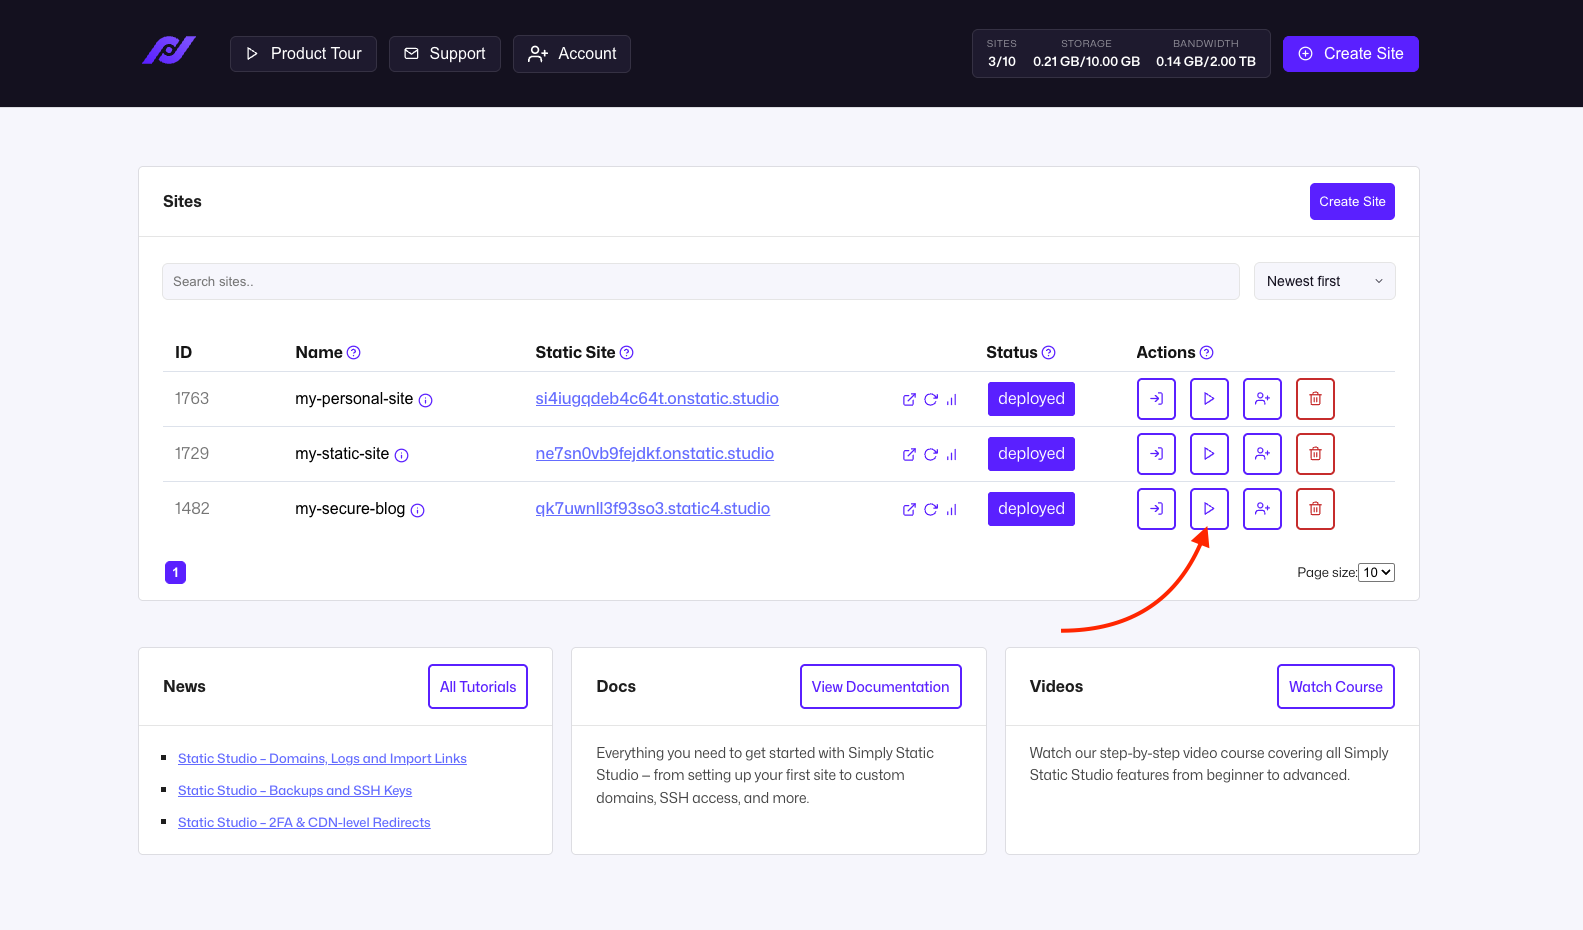Screen dimensions: 1583x930
Task: Show help for the Name column
Action: (354, 353)
